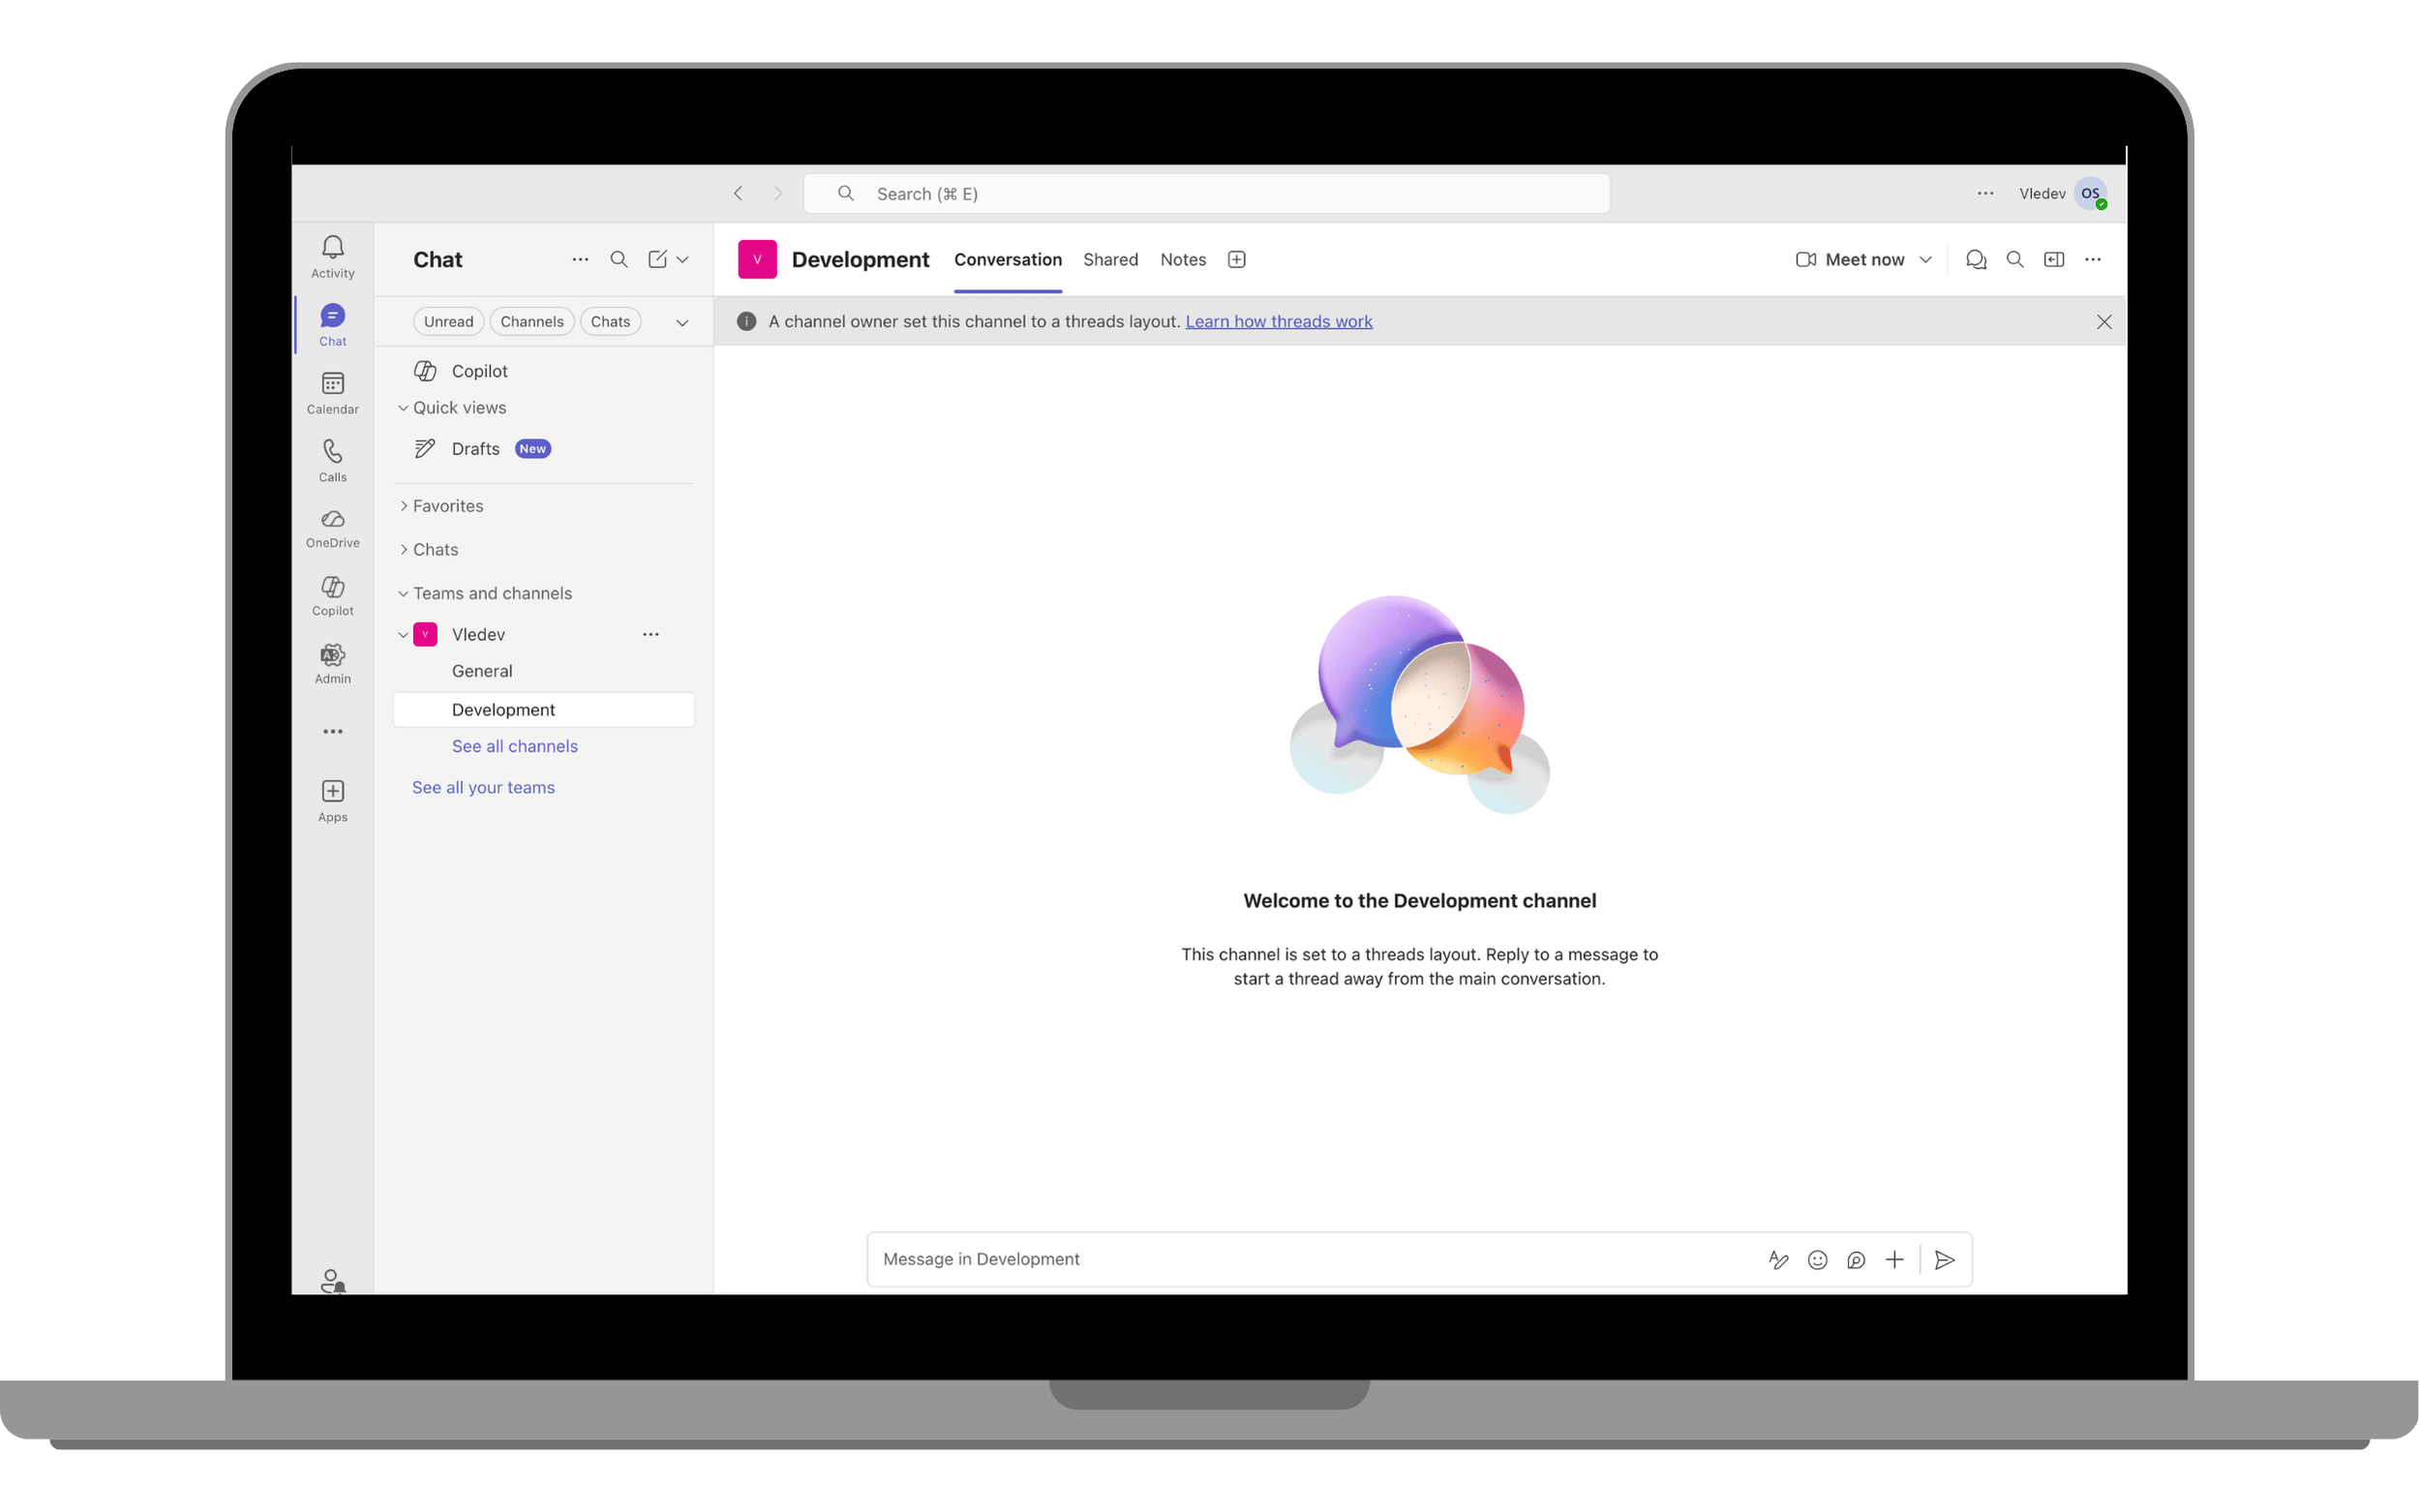Viewport: 2420px width, 1512px height.
Task: Open Learn how threads work link
Action: 1279,321
